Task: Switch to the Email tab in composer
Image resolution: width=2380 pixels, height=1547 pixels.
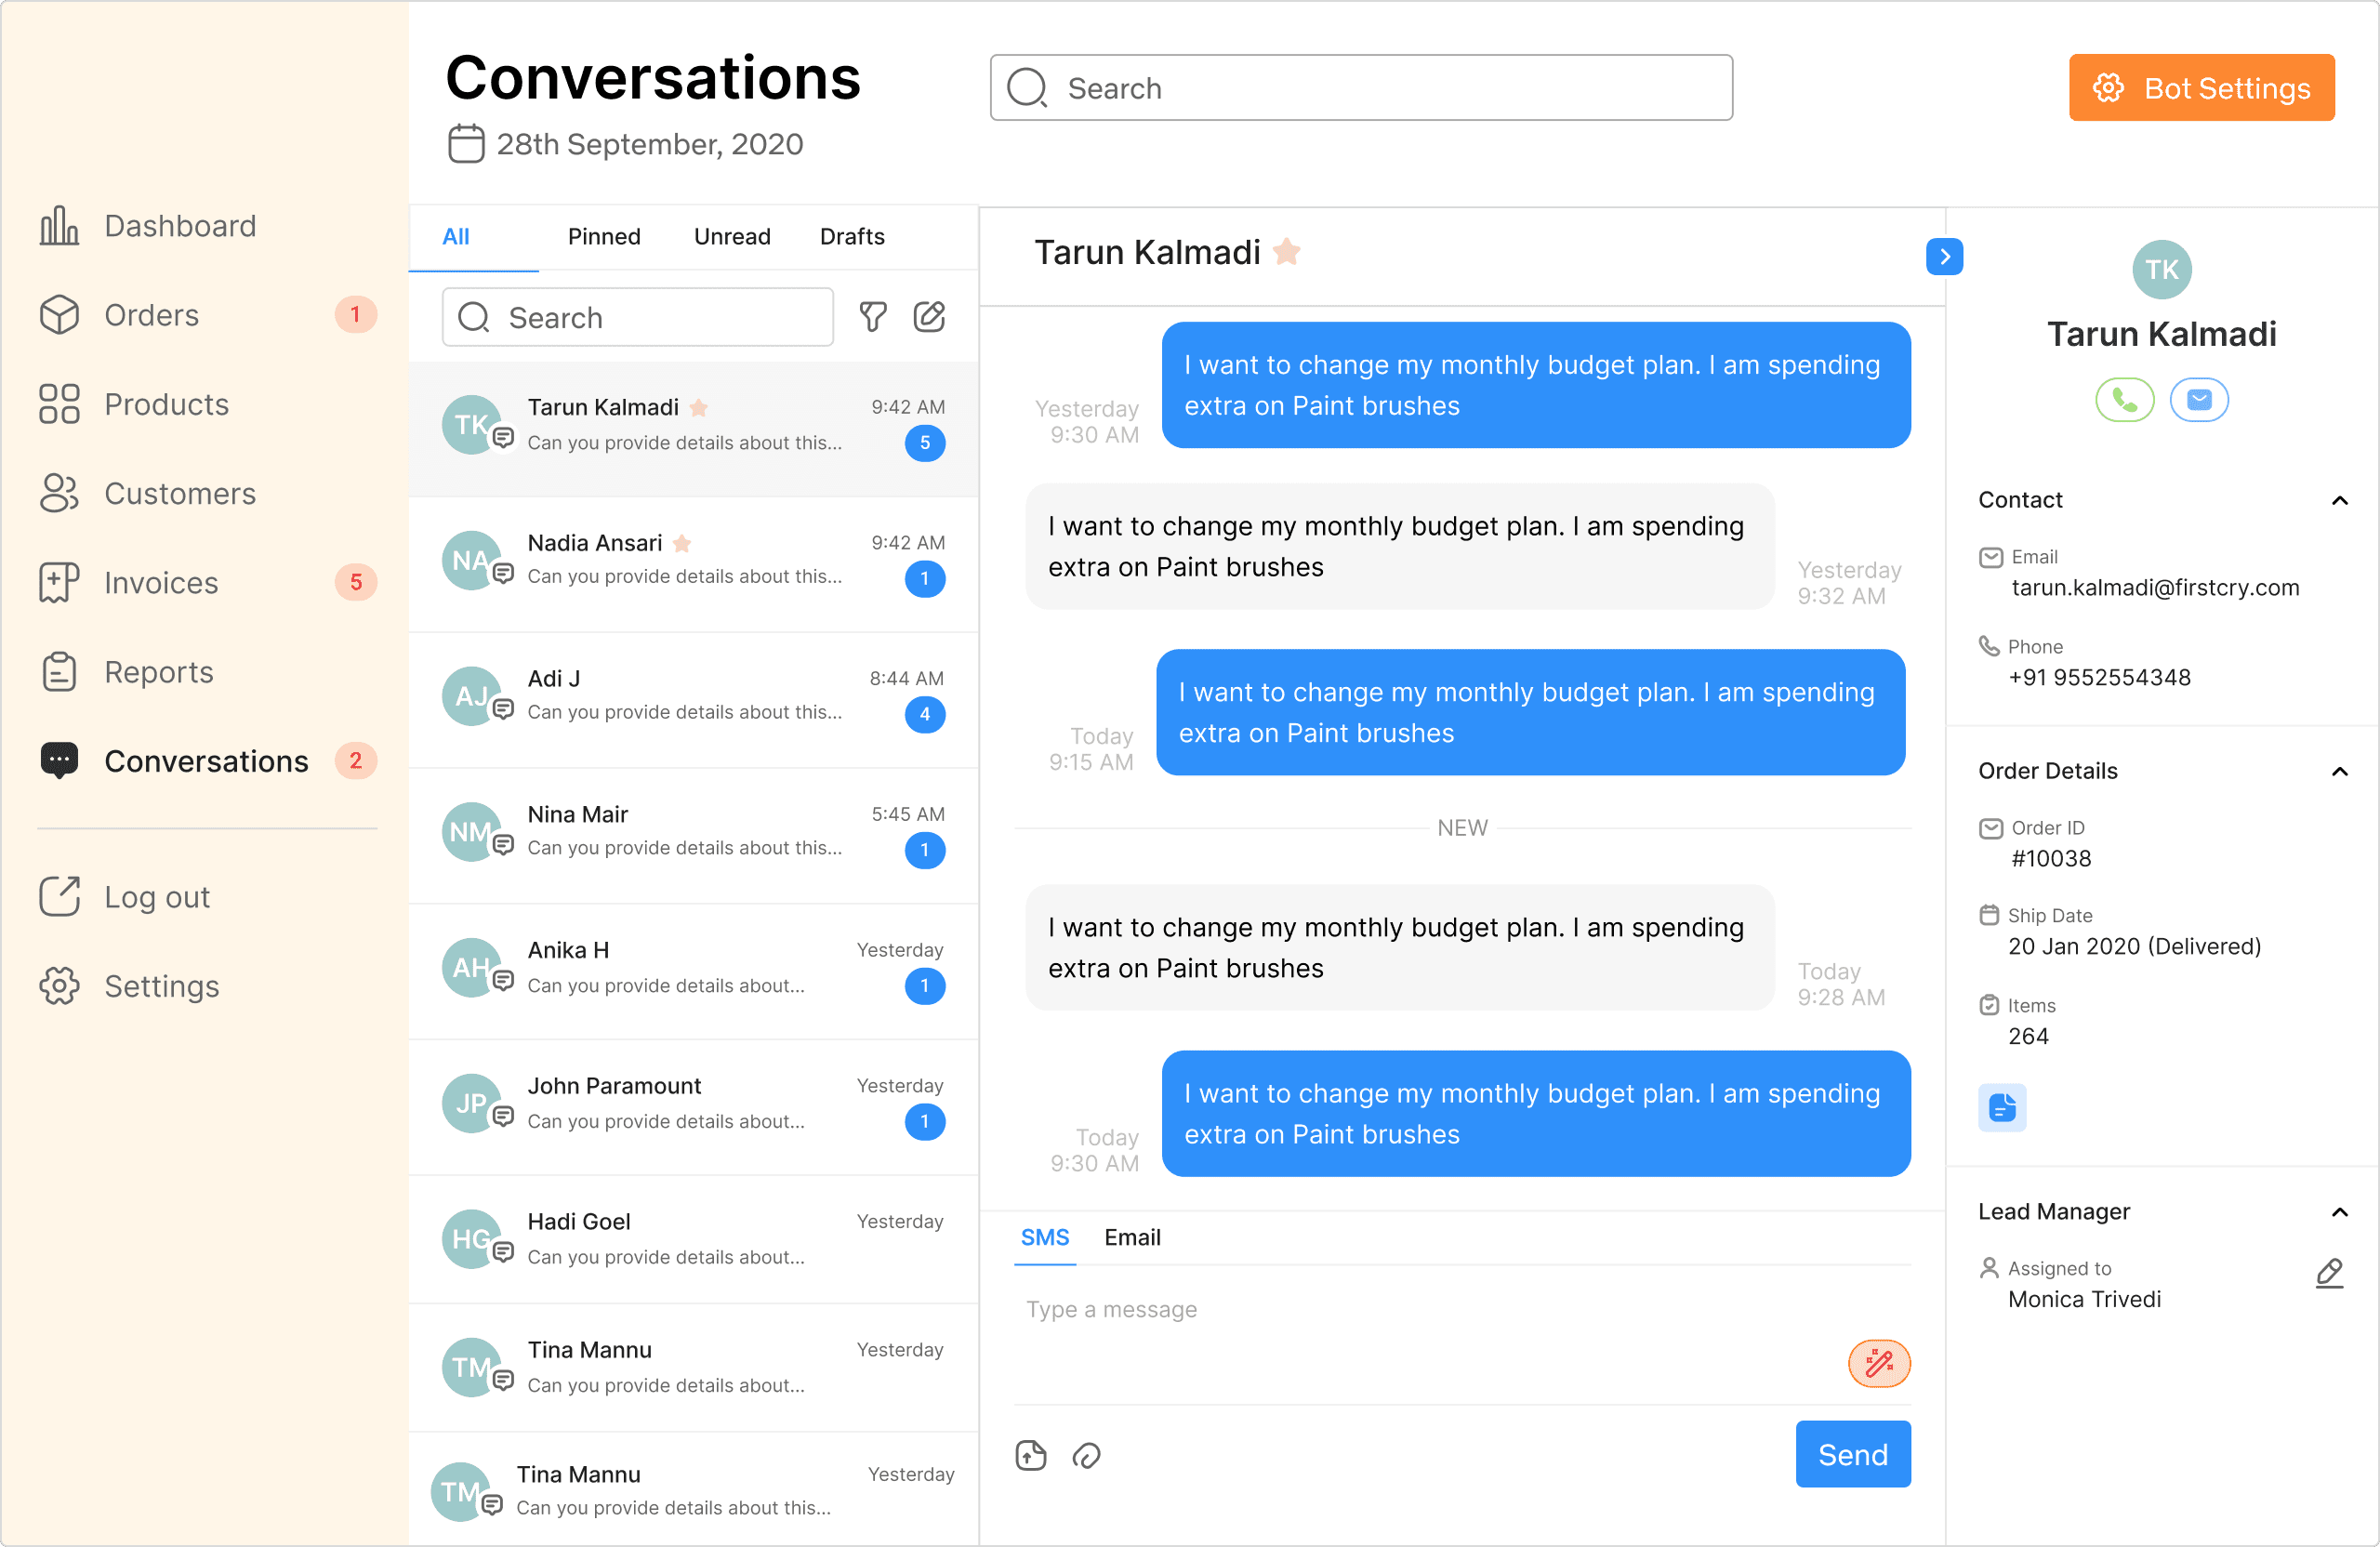Action: click(x=1132, y=1237)
